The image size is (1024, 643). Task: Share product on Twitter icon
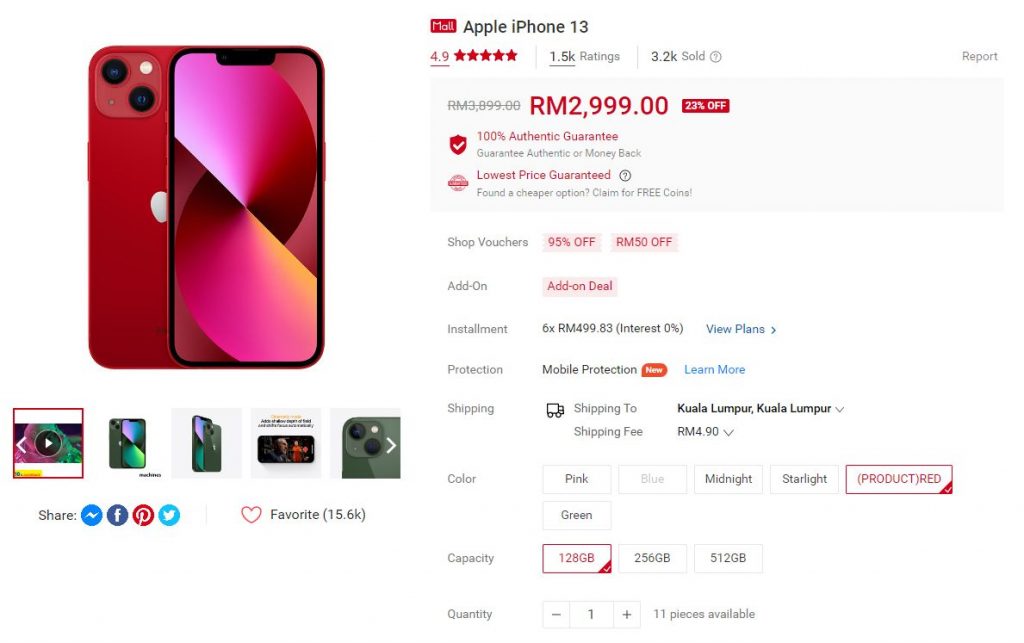[169, 515]
